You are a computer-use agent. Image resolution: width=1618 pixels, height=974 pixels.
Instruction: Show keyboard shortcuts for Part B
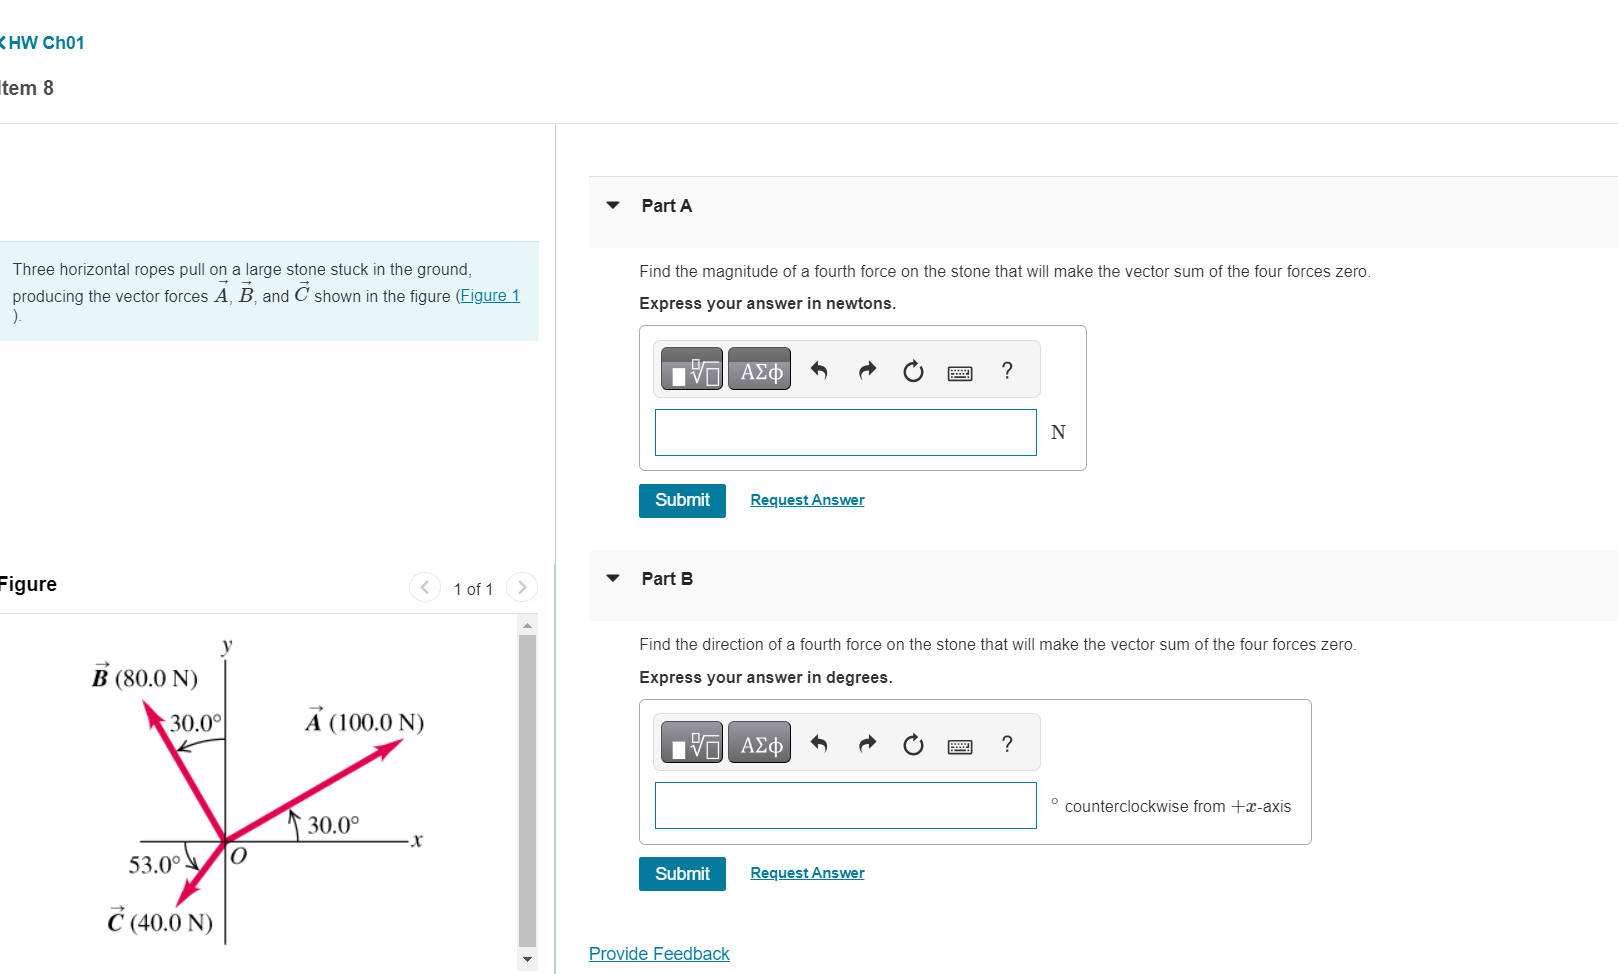(960, 746)
